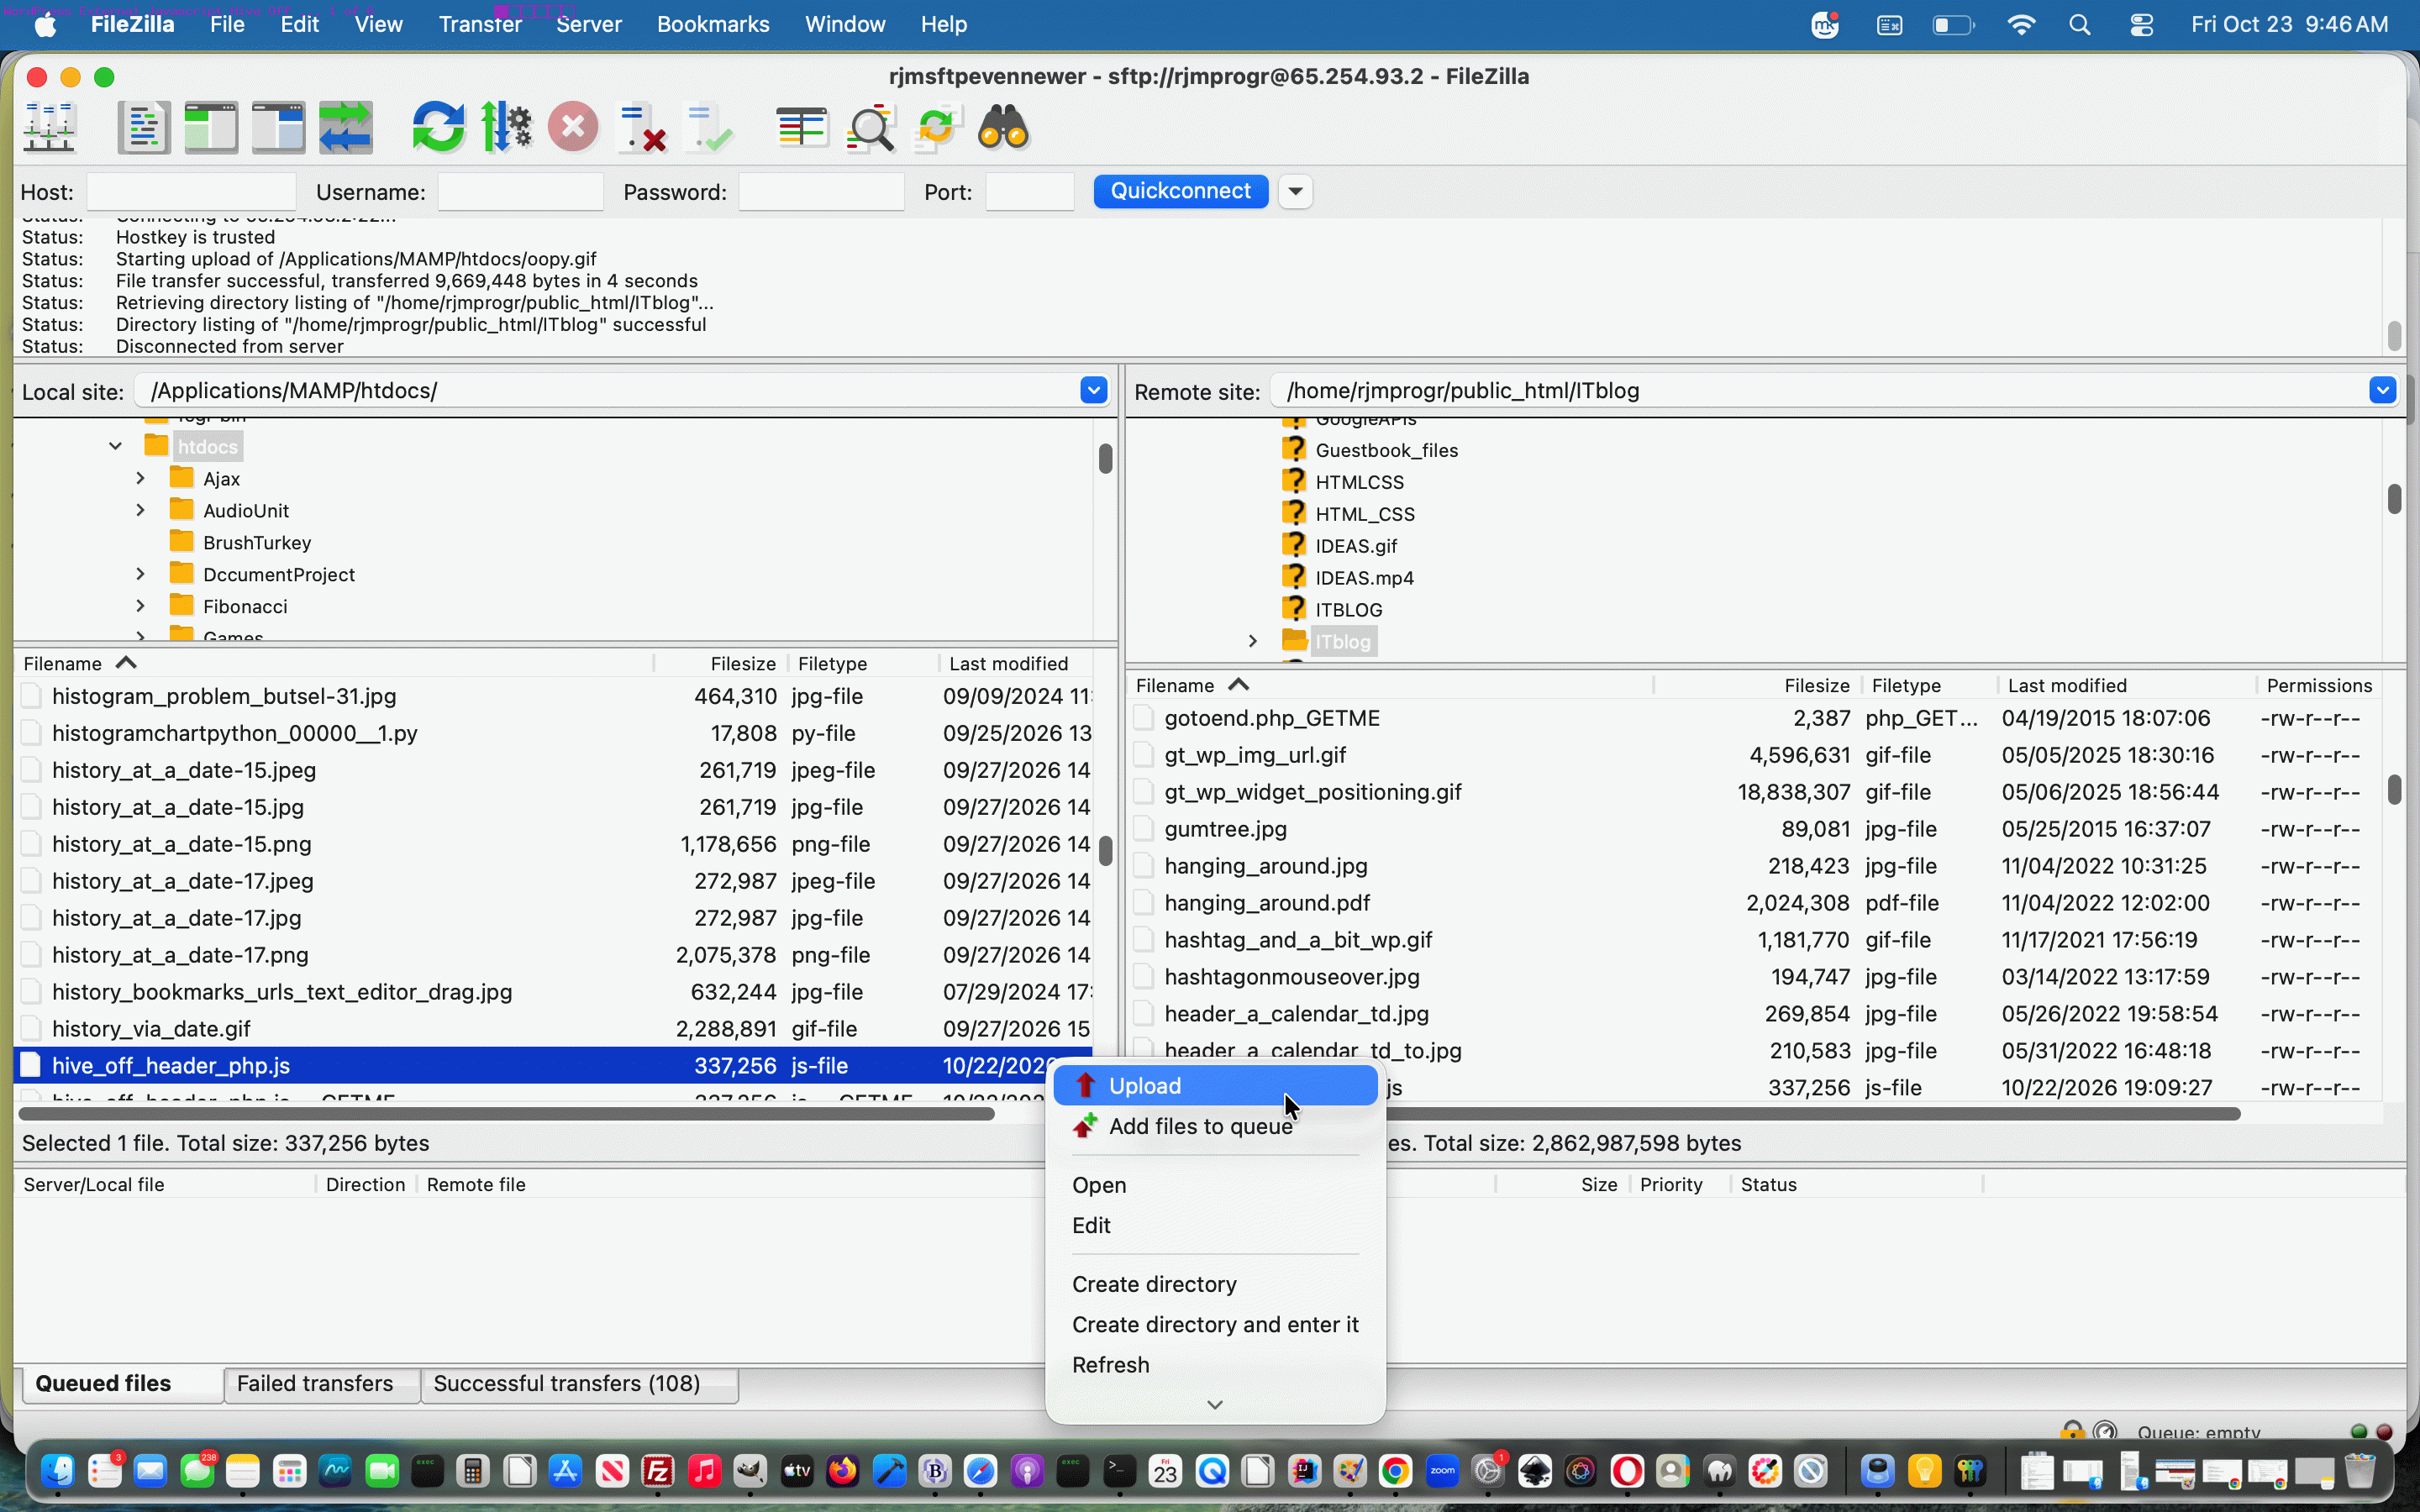Open Quickconnect history dropdown arrow
Image resolution: width=2420 pixels, height=1512 pixels.
coord(1295,191)
